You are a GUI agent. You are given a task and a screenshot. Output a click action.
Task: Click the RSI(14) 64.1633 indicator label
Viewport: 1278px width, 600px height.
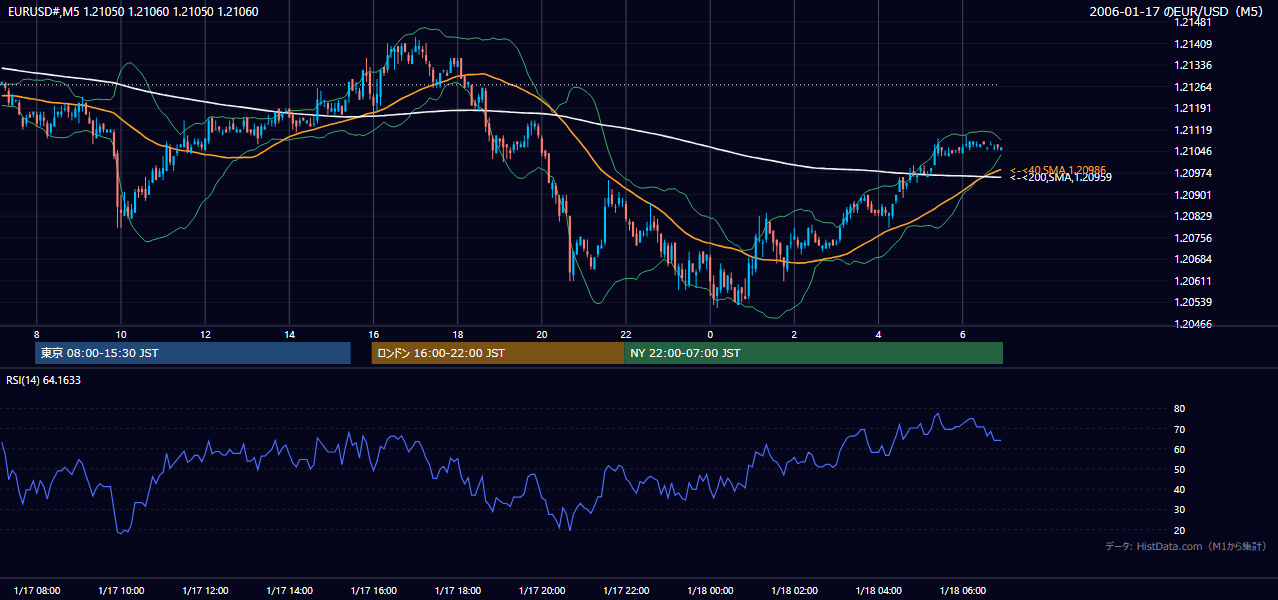pyautogui.click(x=43, y=380)
